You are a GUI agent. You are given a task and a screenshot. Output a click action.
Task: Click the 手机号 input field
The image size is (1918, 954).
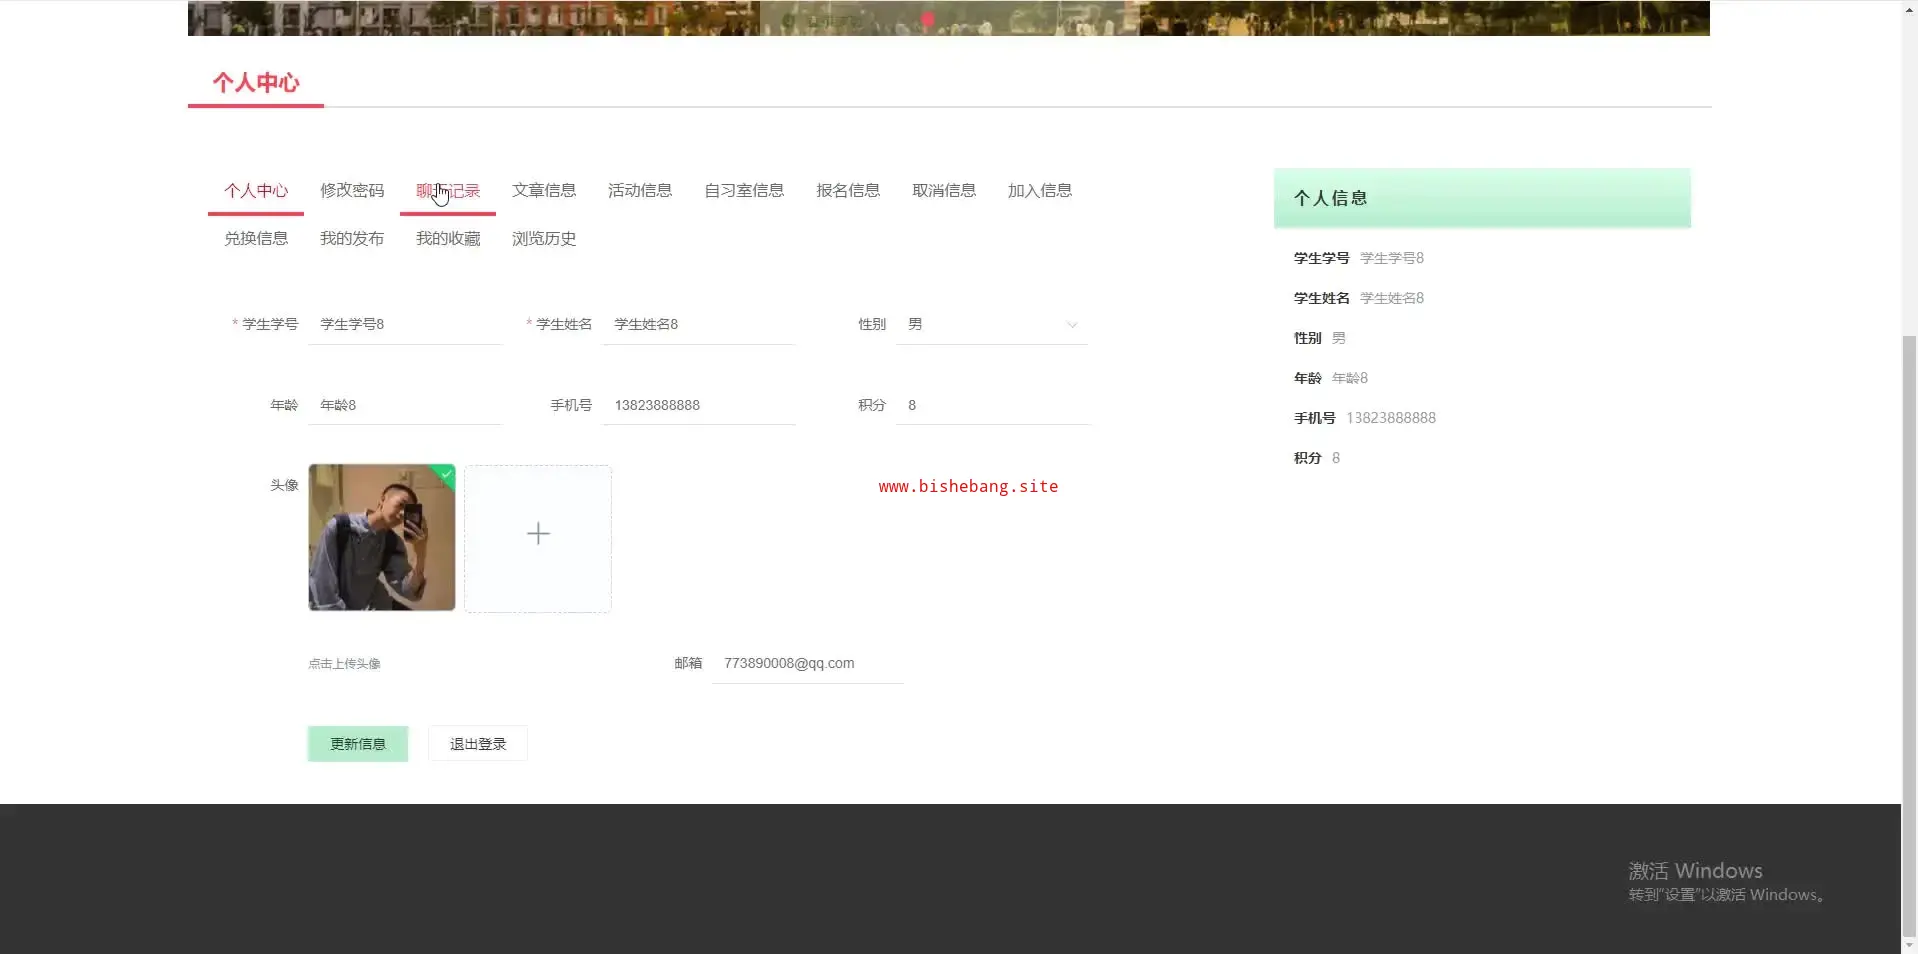699,405
